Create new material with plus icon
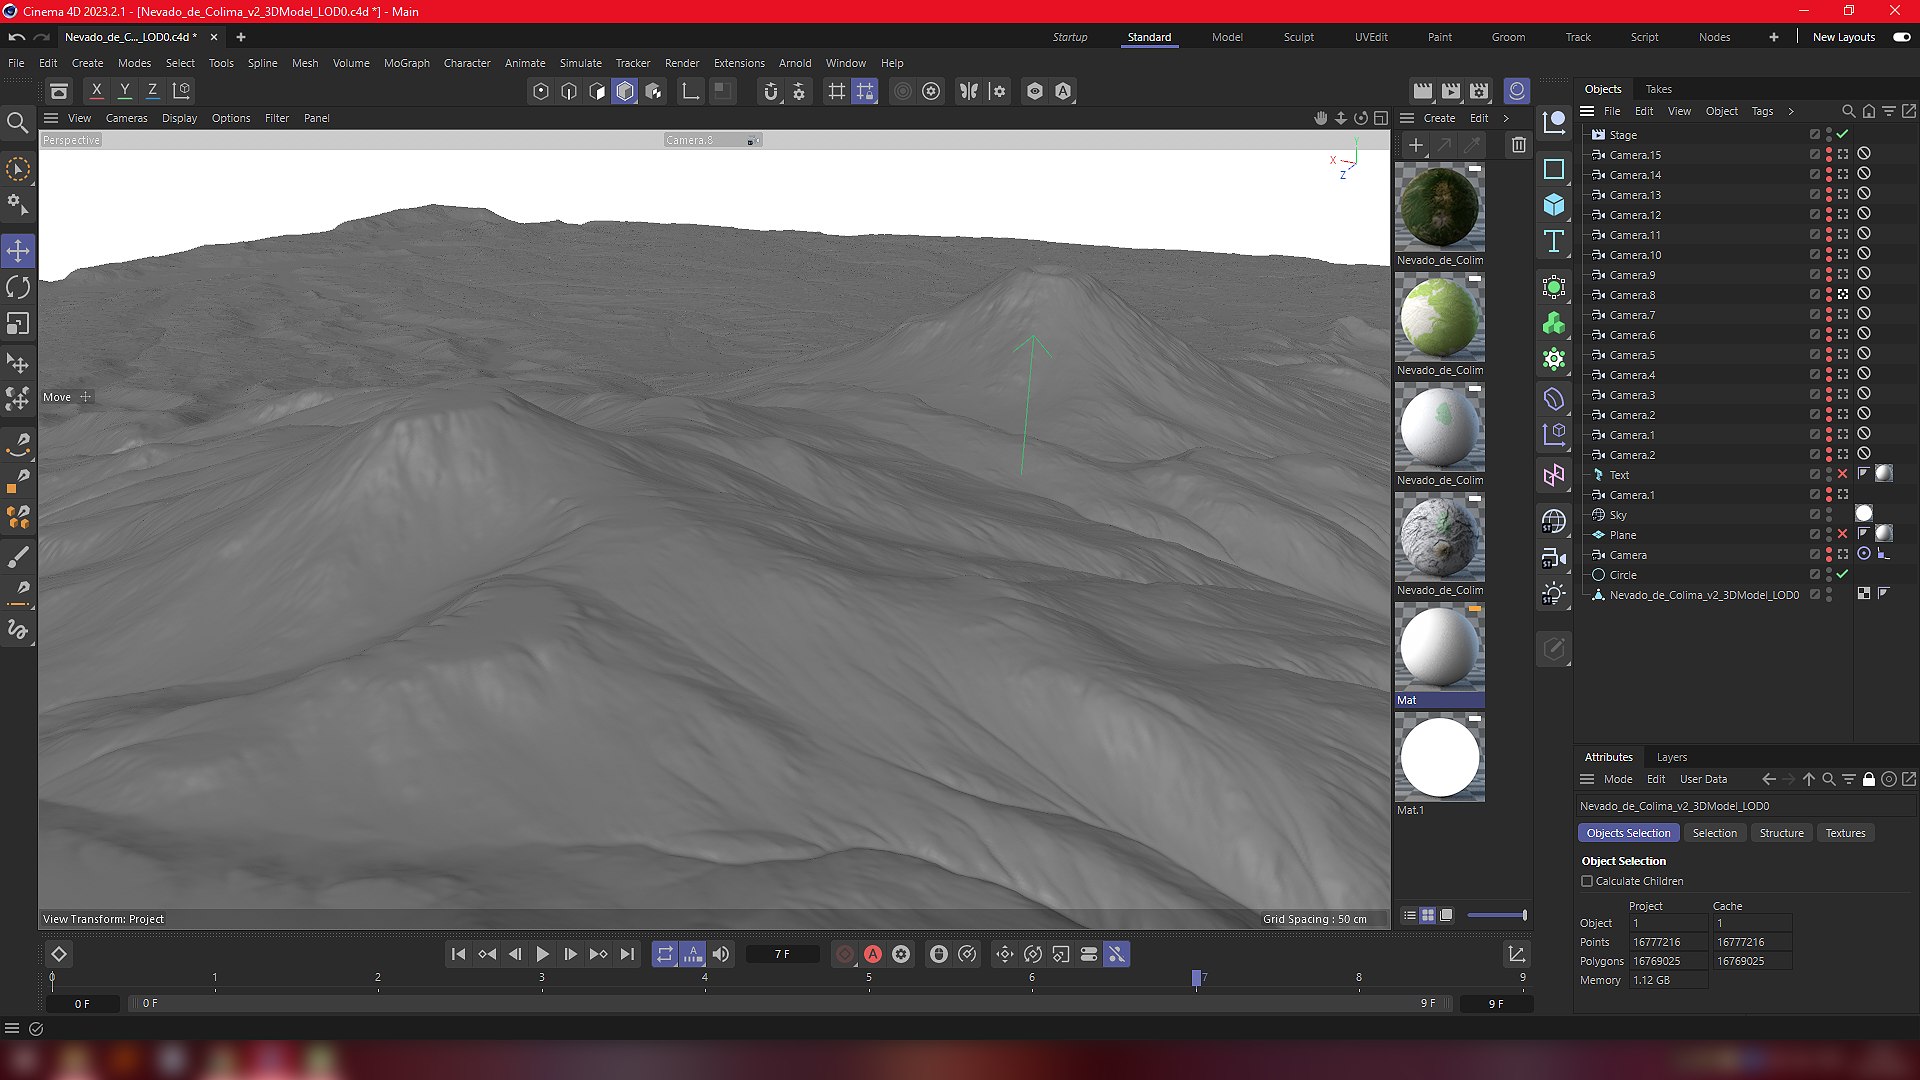The image size is (1920, 1080). click(x=1416, y=146)
